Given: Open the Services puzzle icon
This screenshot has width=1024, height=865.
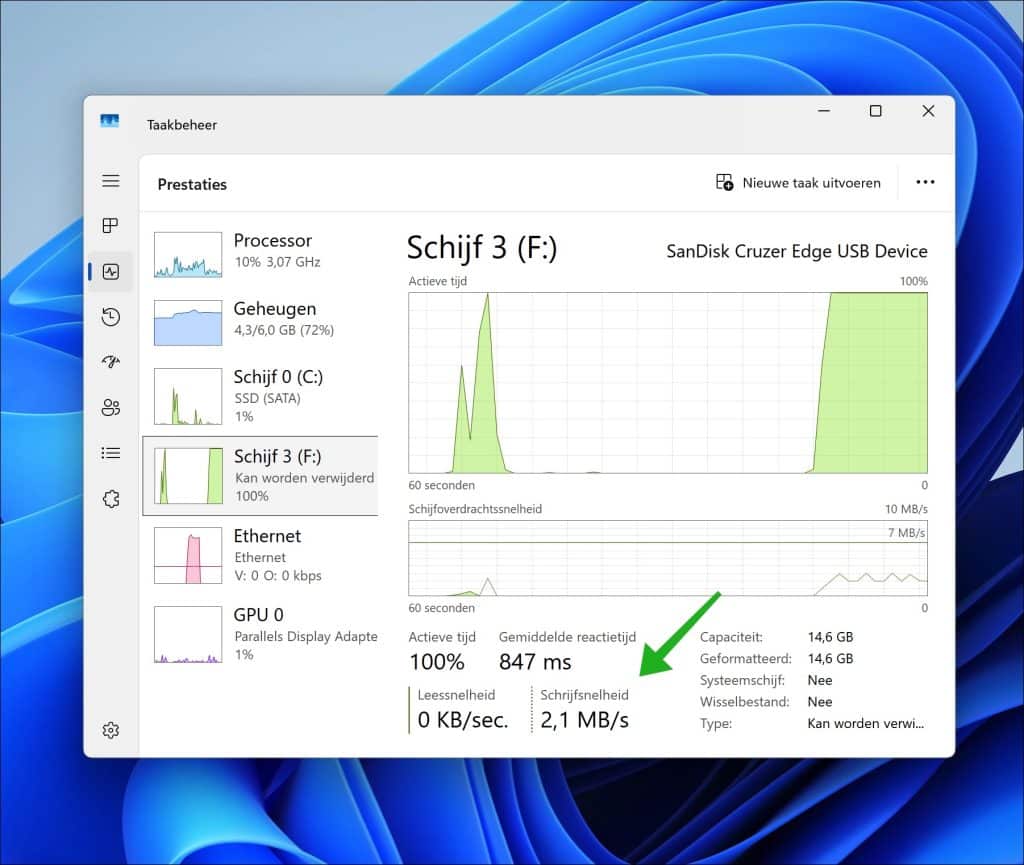Looking at the screenshot, I should [x=111, y=498].
